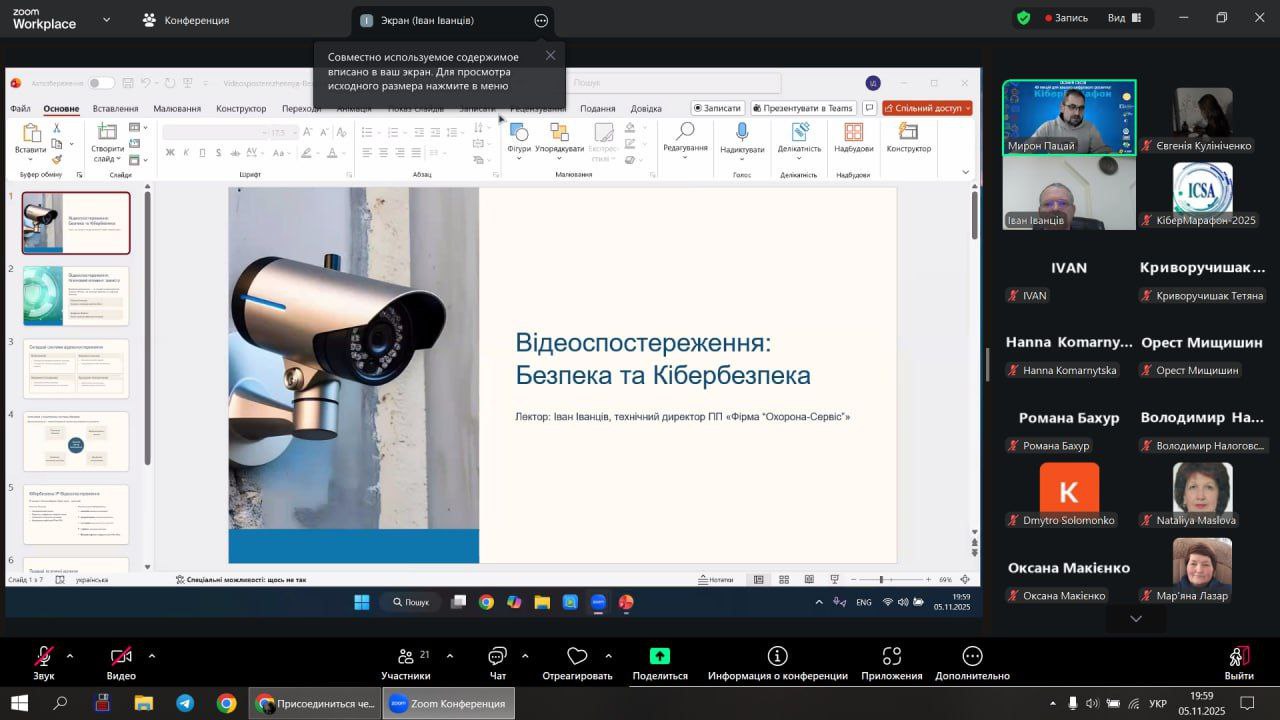Screen dimensions: 1280x720
Task: Toggle the AutoSave switch in PowerPoint
Action: click(x=101, y=83)
